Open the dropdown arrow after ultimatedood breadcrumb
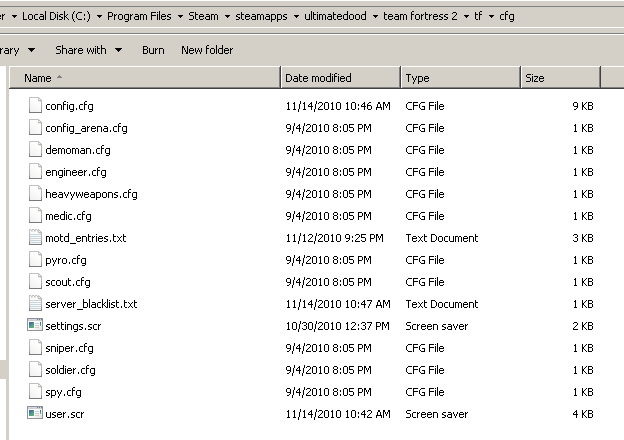This screenshot has width=624, height=440. [375, 16]
